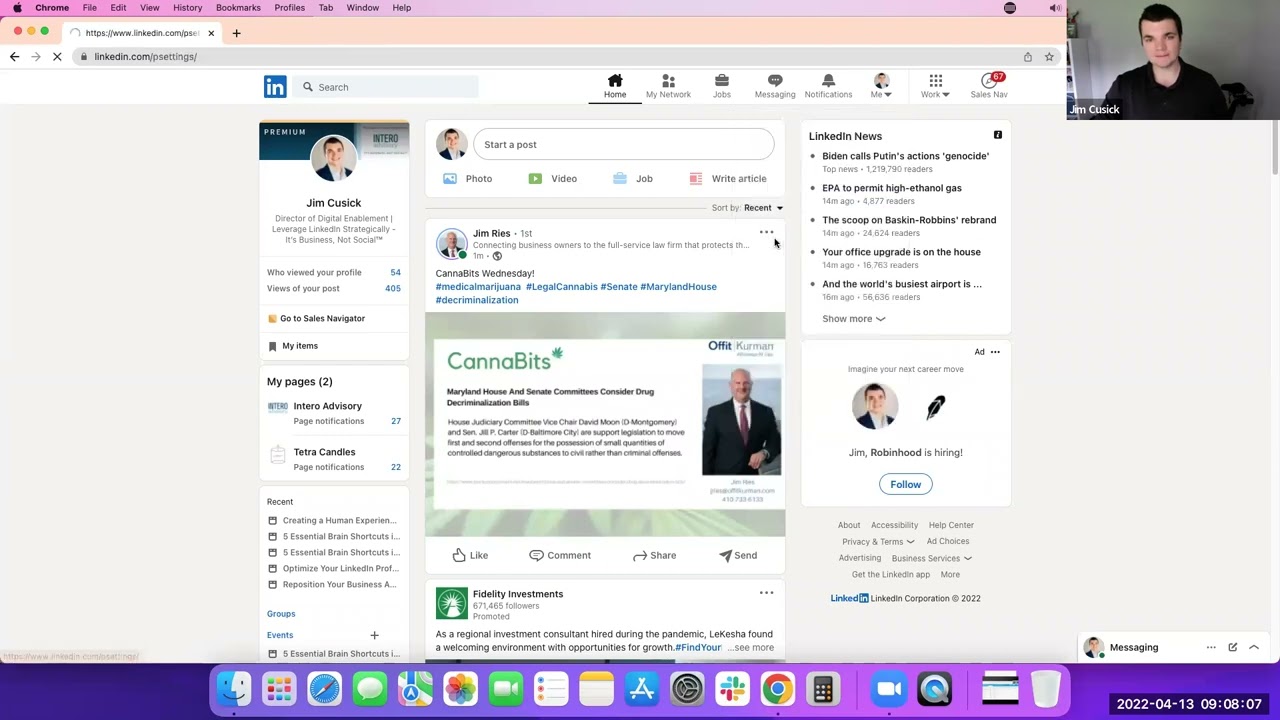Viewport: 1280px width, 720px height.
Task: Open My items in the sidebar
Action: [292, 346]
